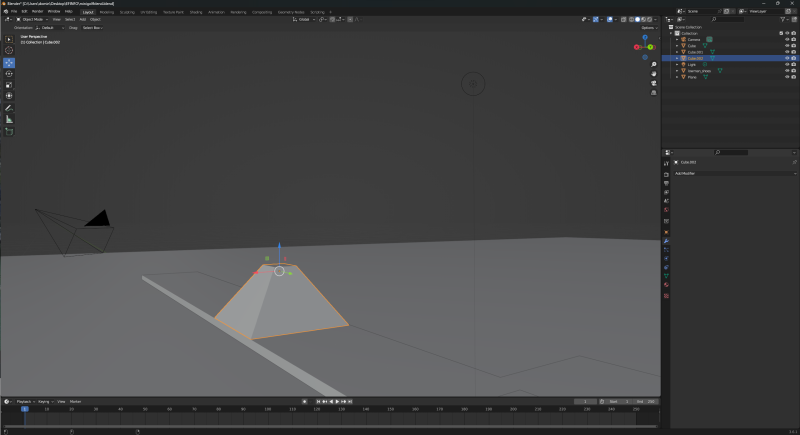
Task: Disable Light in renders camera icon
Action: (793, 64)
